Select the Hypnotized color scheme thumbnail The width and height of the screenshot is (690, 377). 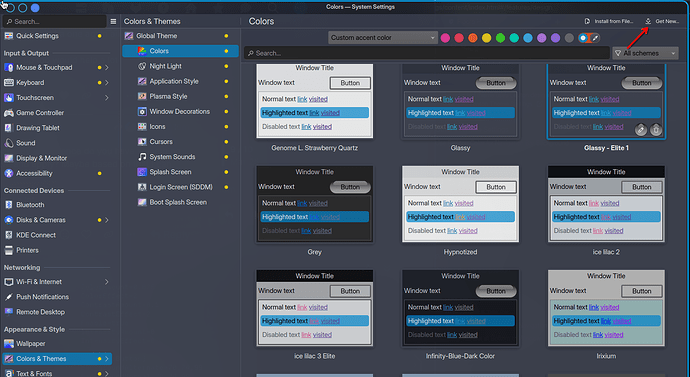point(460,204)
